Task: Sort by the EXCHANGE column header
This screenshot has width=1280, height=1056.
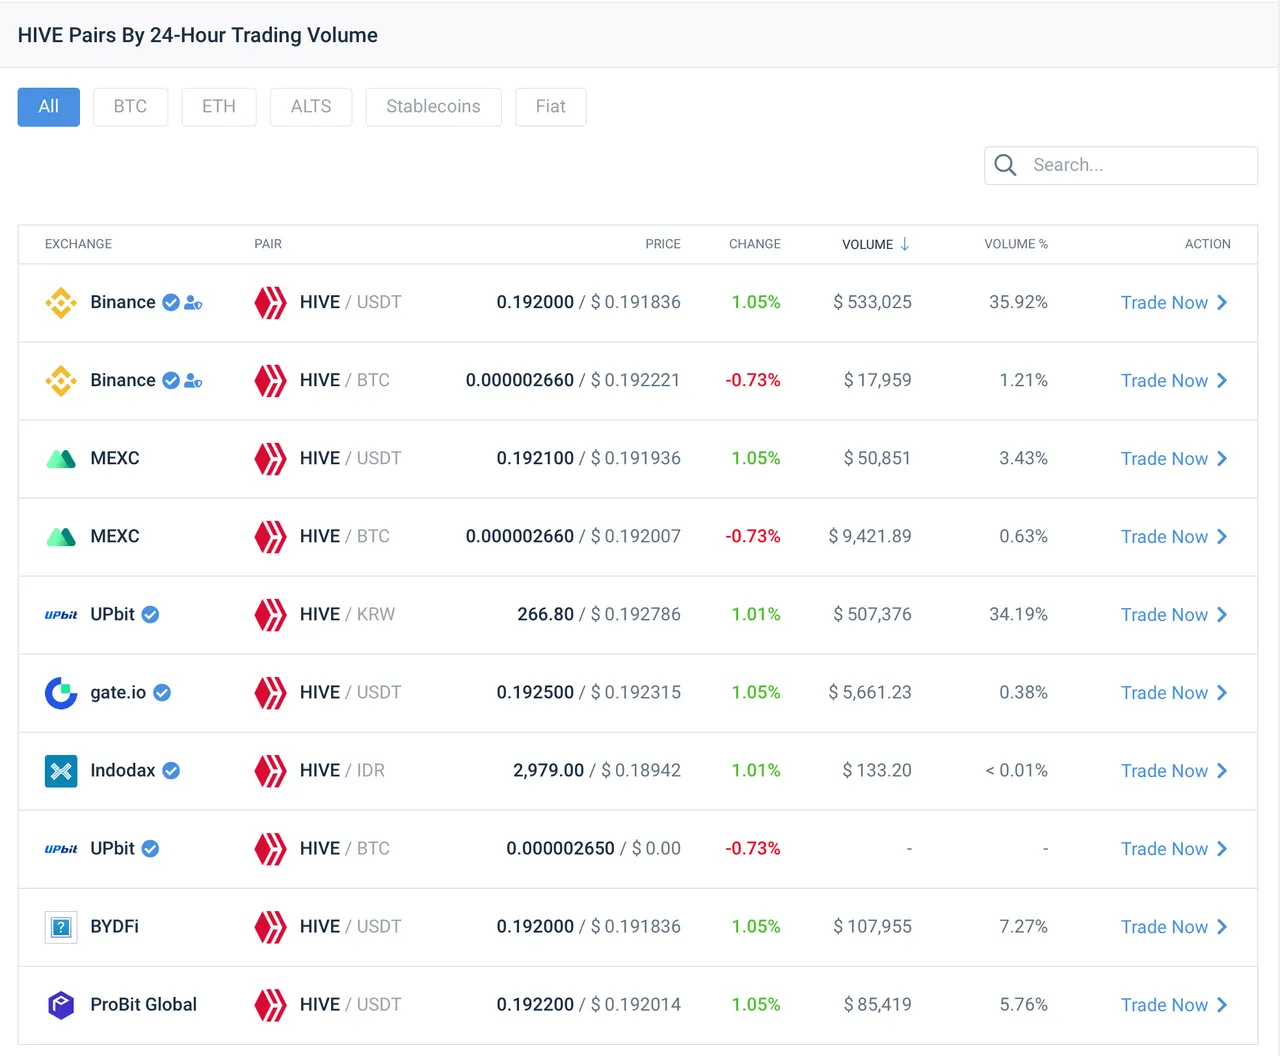Action: (78, 244)
